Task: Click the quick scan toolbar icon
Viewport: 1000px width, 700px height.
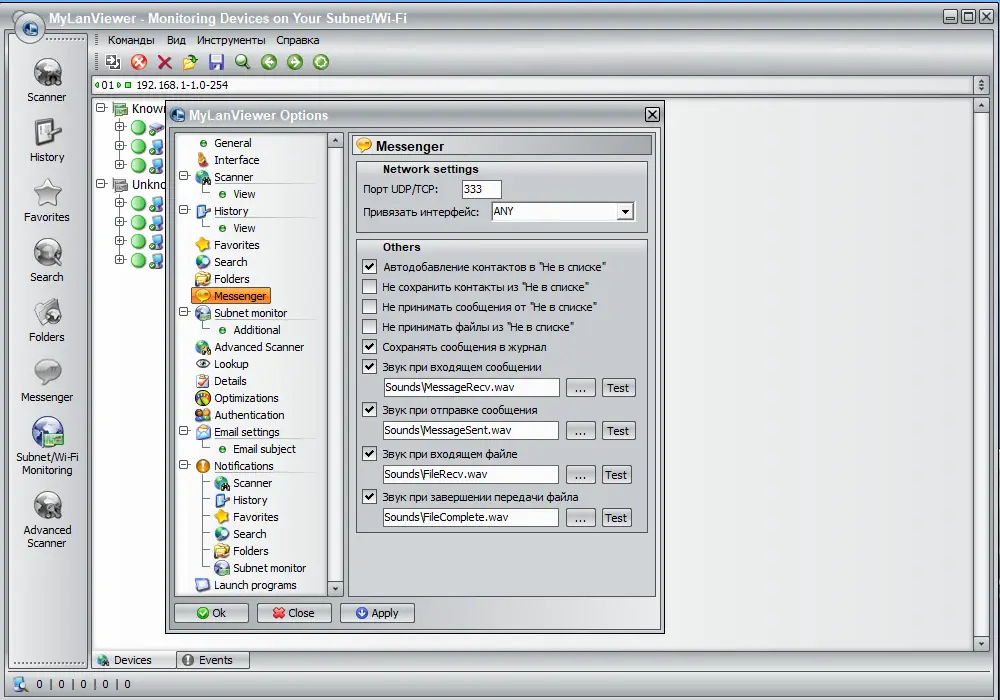Action: point(113,62)
